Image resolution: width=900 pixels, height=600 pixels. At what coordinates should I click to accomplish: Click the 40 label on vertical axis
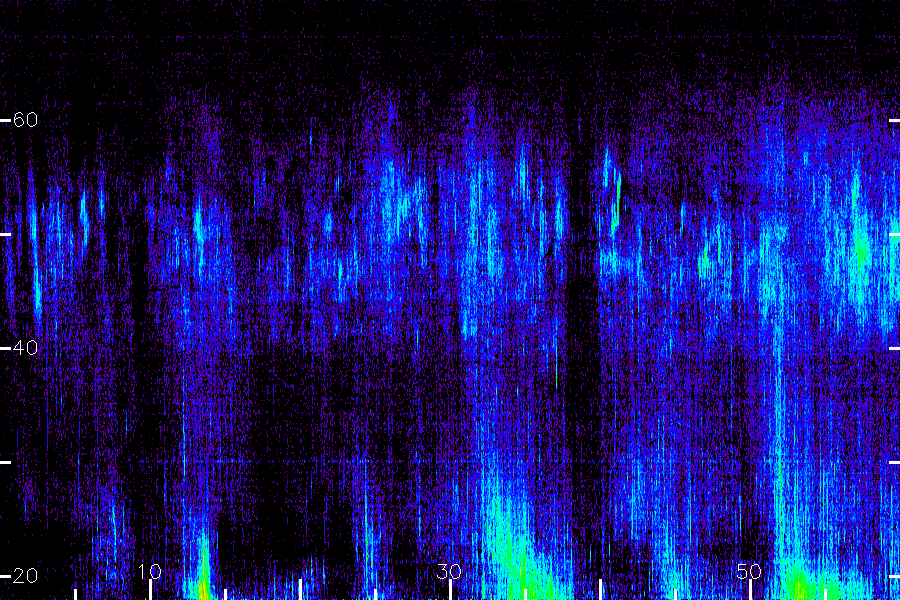click(25, 348)
